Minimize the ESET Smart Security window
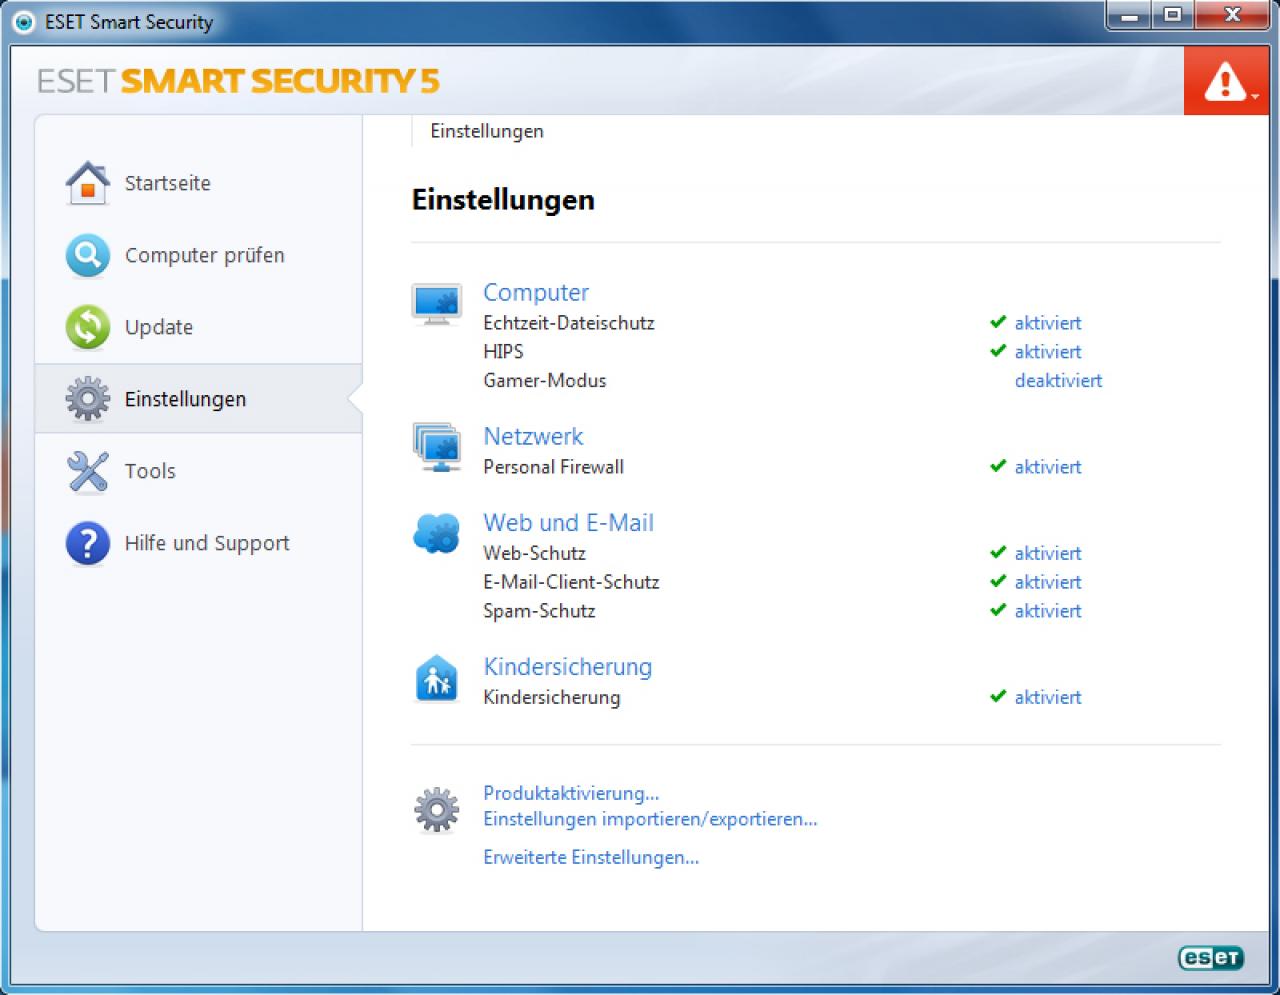Image resolution: width=1280 pixels, height=995 pixels. [x=1129, y=15]
